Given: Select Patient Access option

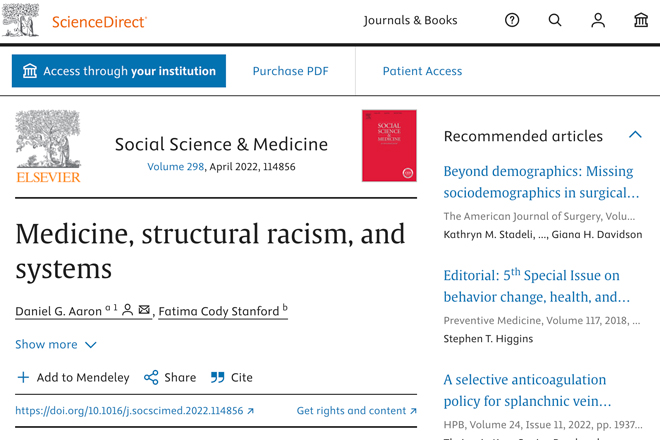Looking at the screenshot, I should point(422,71).
